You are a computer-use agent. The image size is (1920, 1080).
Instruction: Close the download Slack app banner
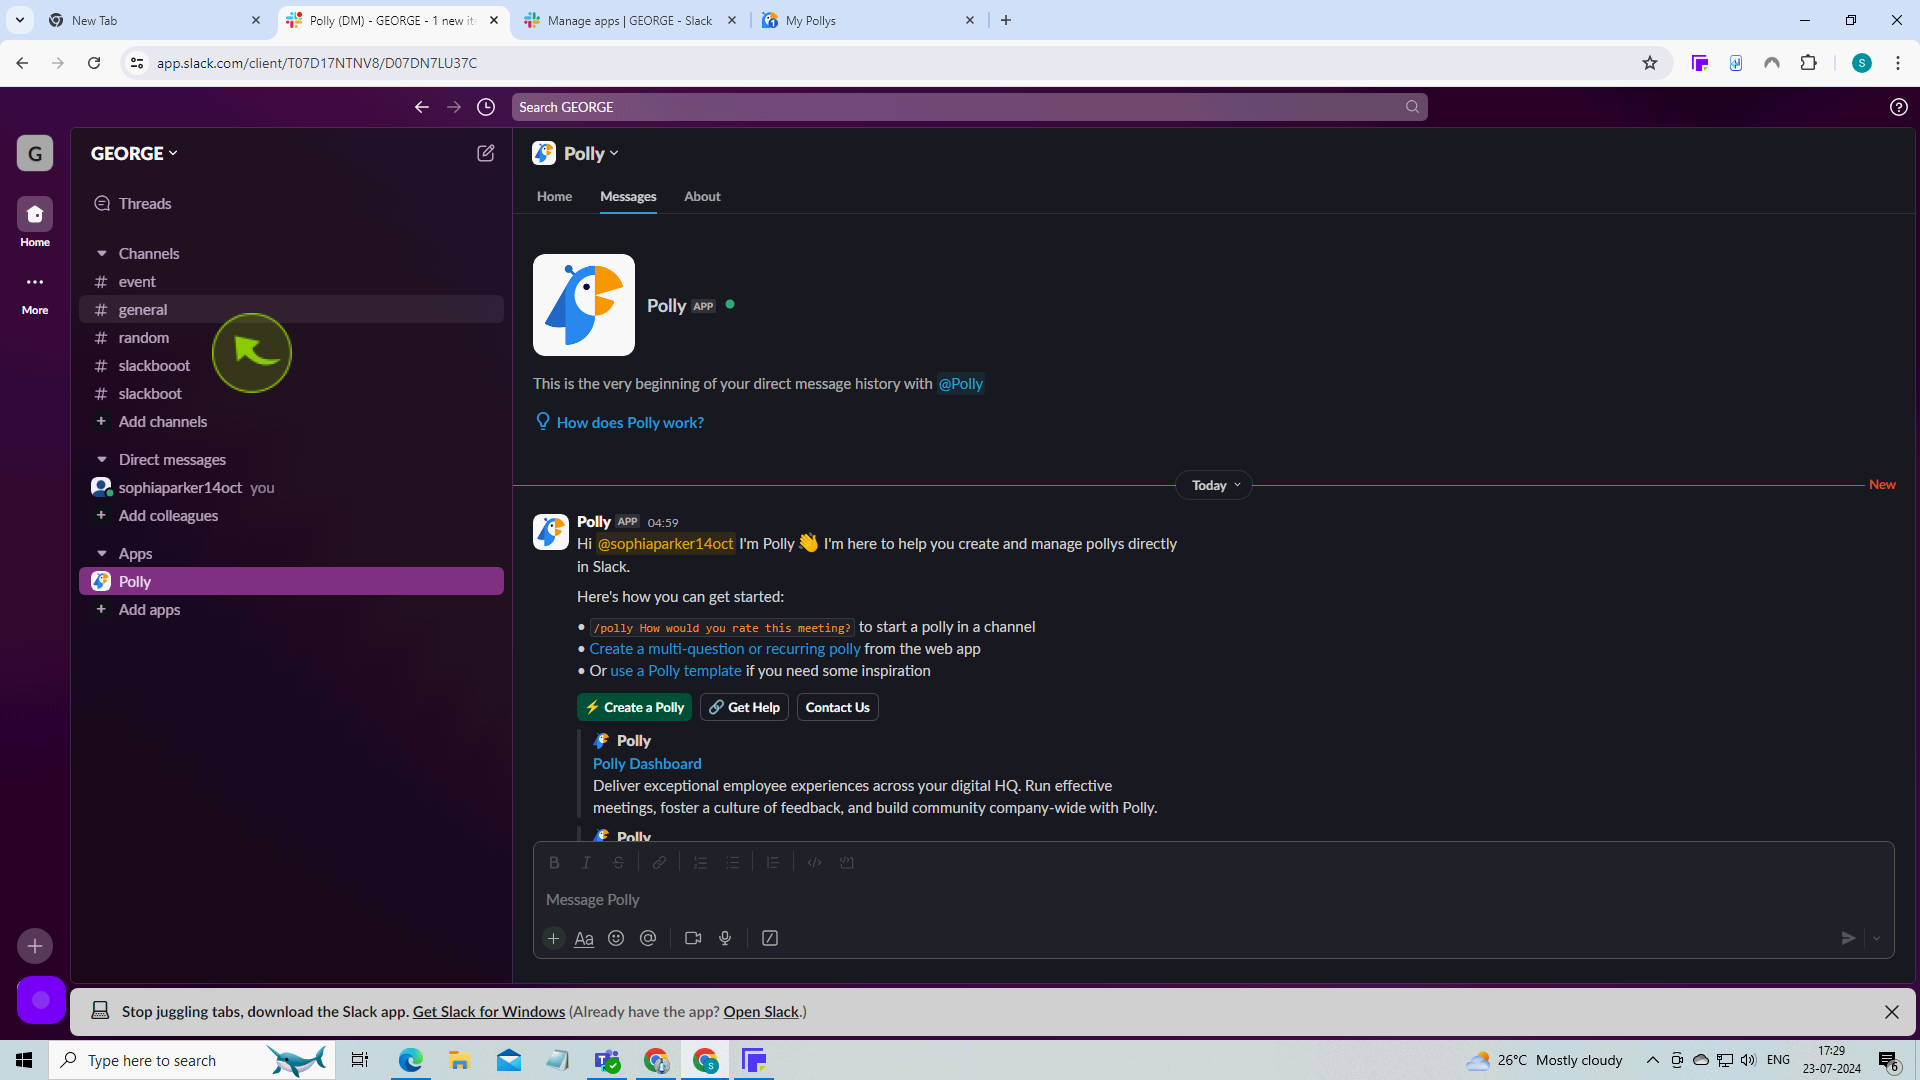click(1891, 1011)
